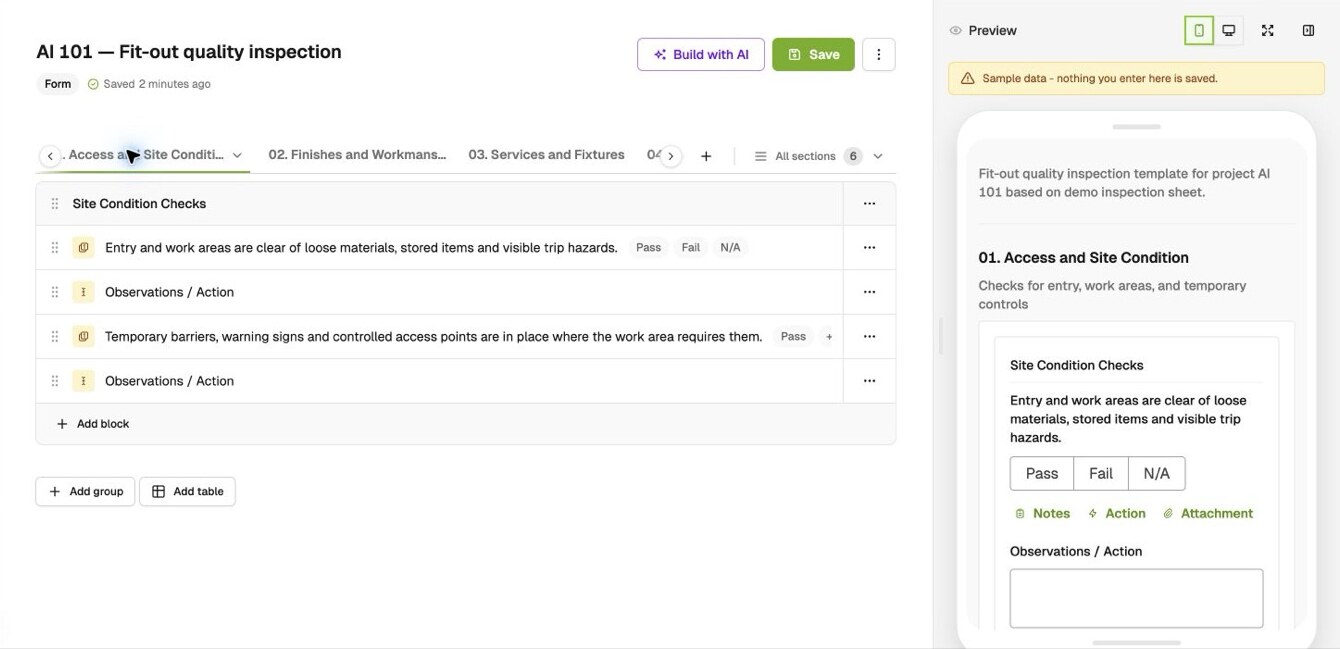Screen dimensions: 1340x649
Task: Click Fail chip on Entry and work areas row
Action: coord(691,248)
